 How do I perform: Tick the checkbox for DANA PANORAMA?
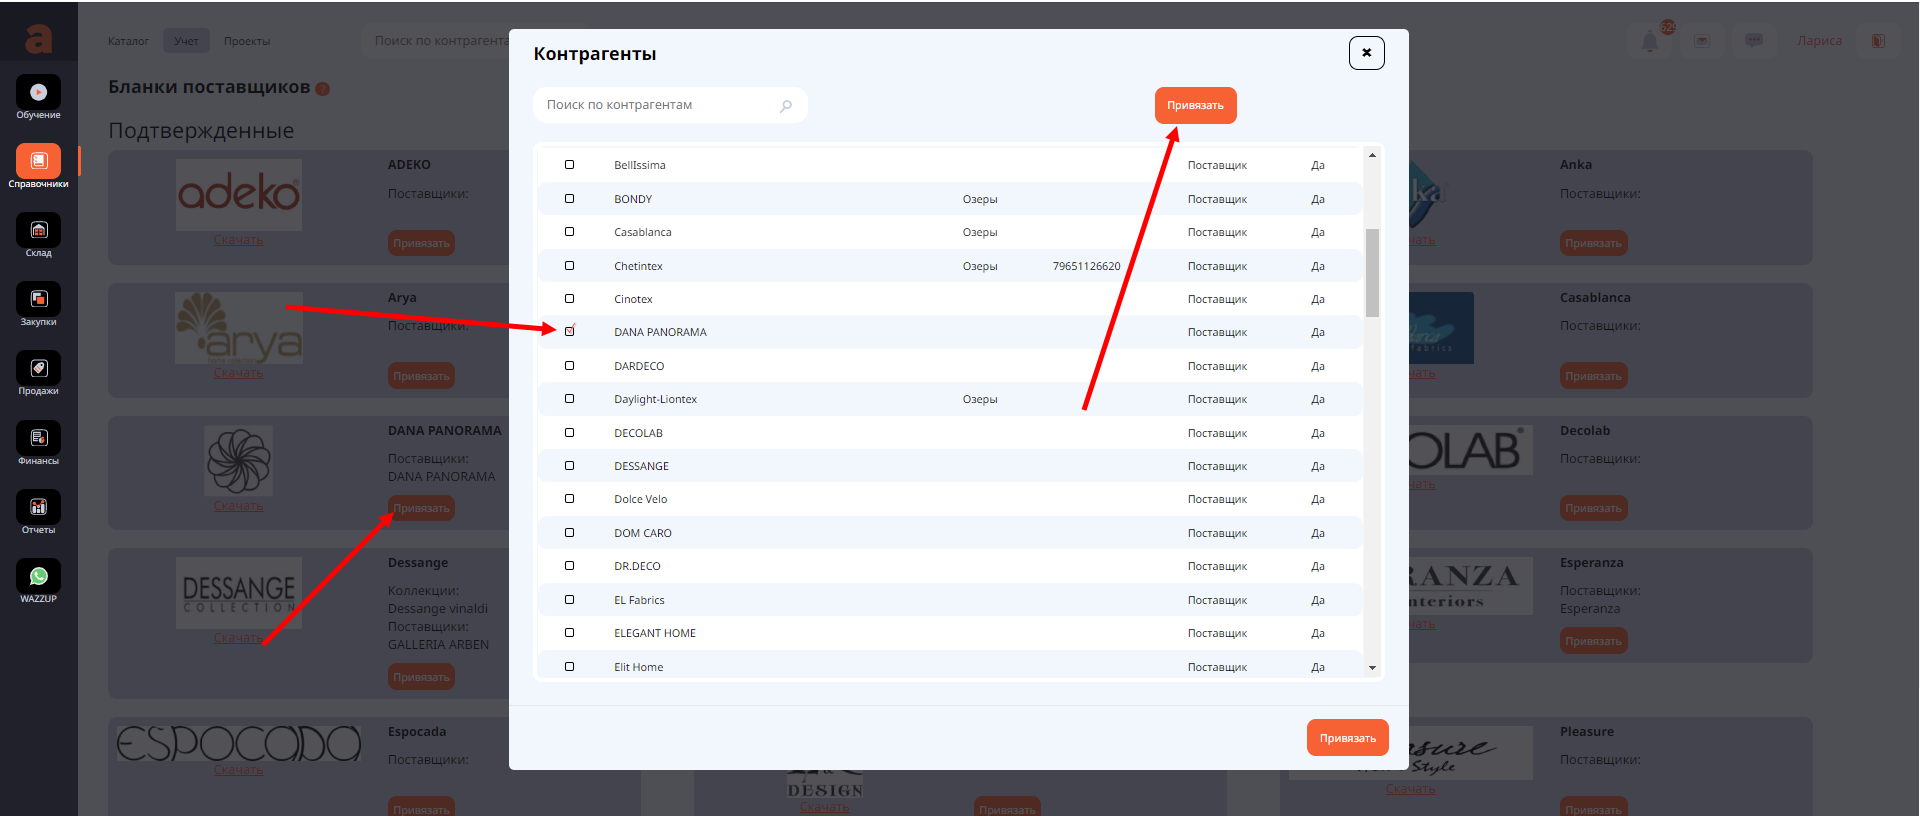pyautogui.click(x=570, y=332)
